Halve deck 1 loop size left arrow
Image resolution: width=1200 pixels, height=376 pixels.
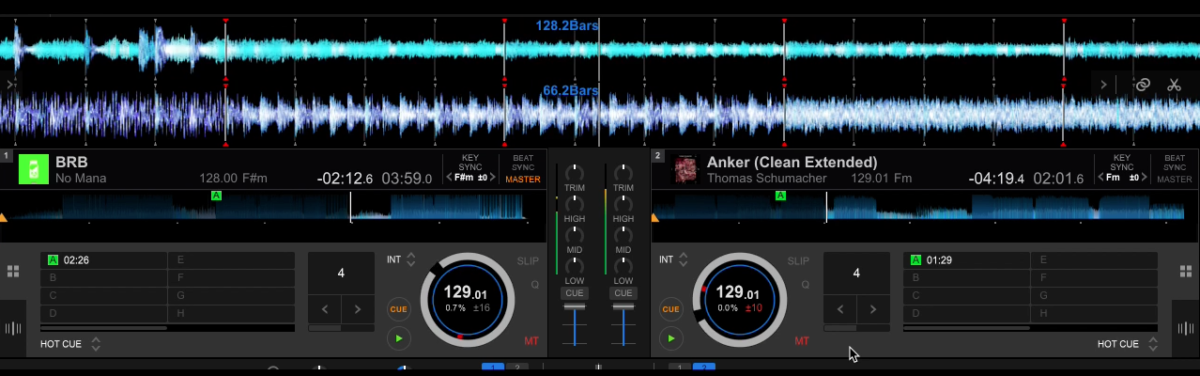pyautogui.click(x=324, y=309)
